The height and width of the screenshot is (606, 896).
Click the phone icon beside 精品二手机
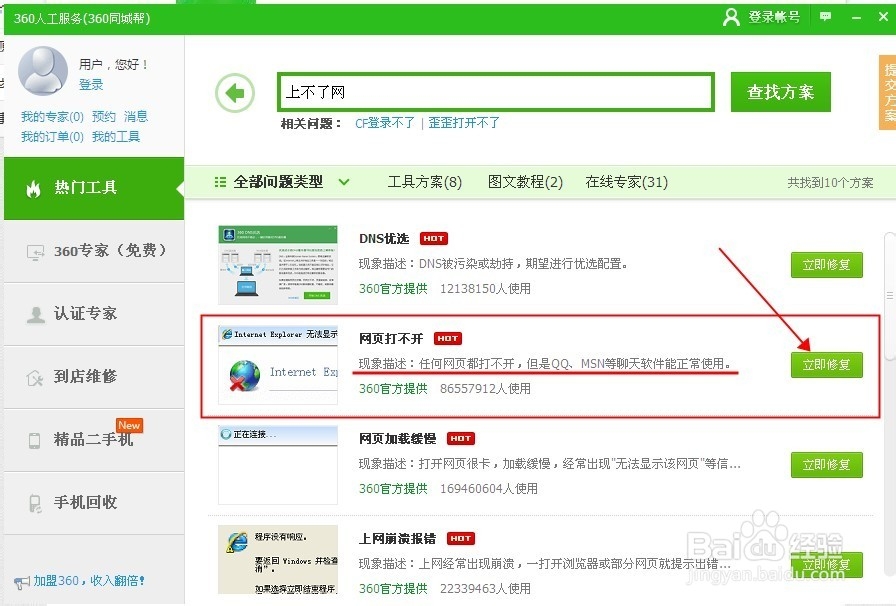tap(34, 440)
